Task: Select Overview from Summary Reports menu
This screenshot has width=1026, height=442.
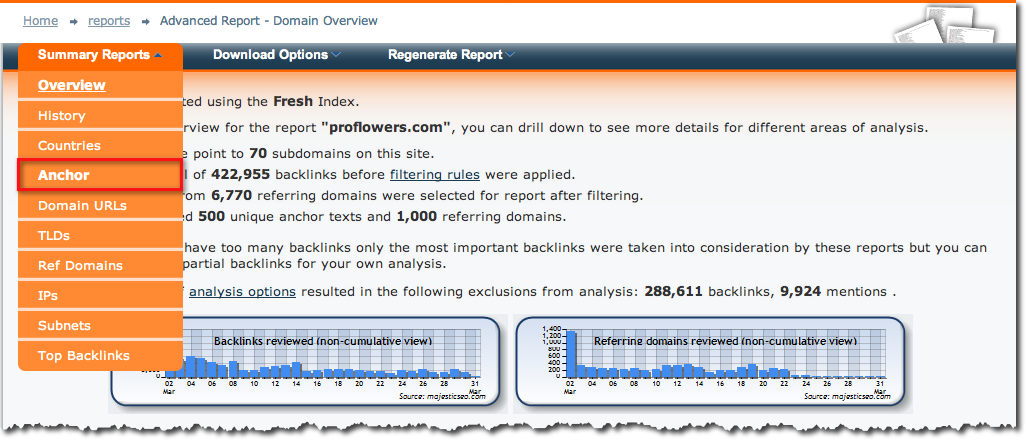Action: coord(72,85)
